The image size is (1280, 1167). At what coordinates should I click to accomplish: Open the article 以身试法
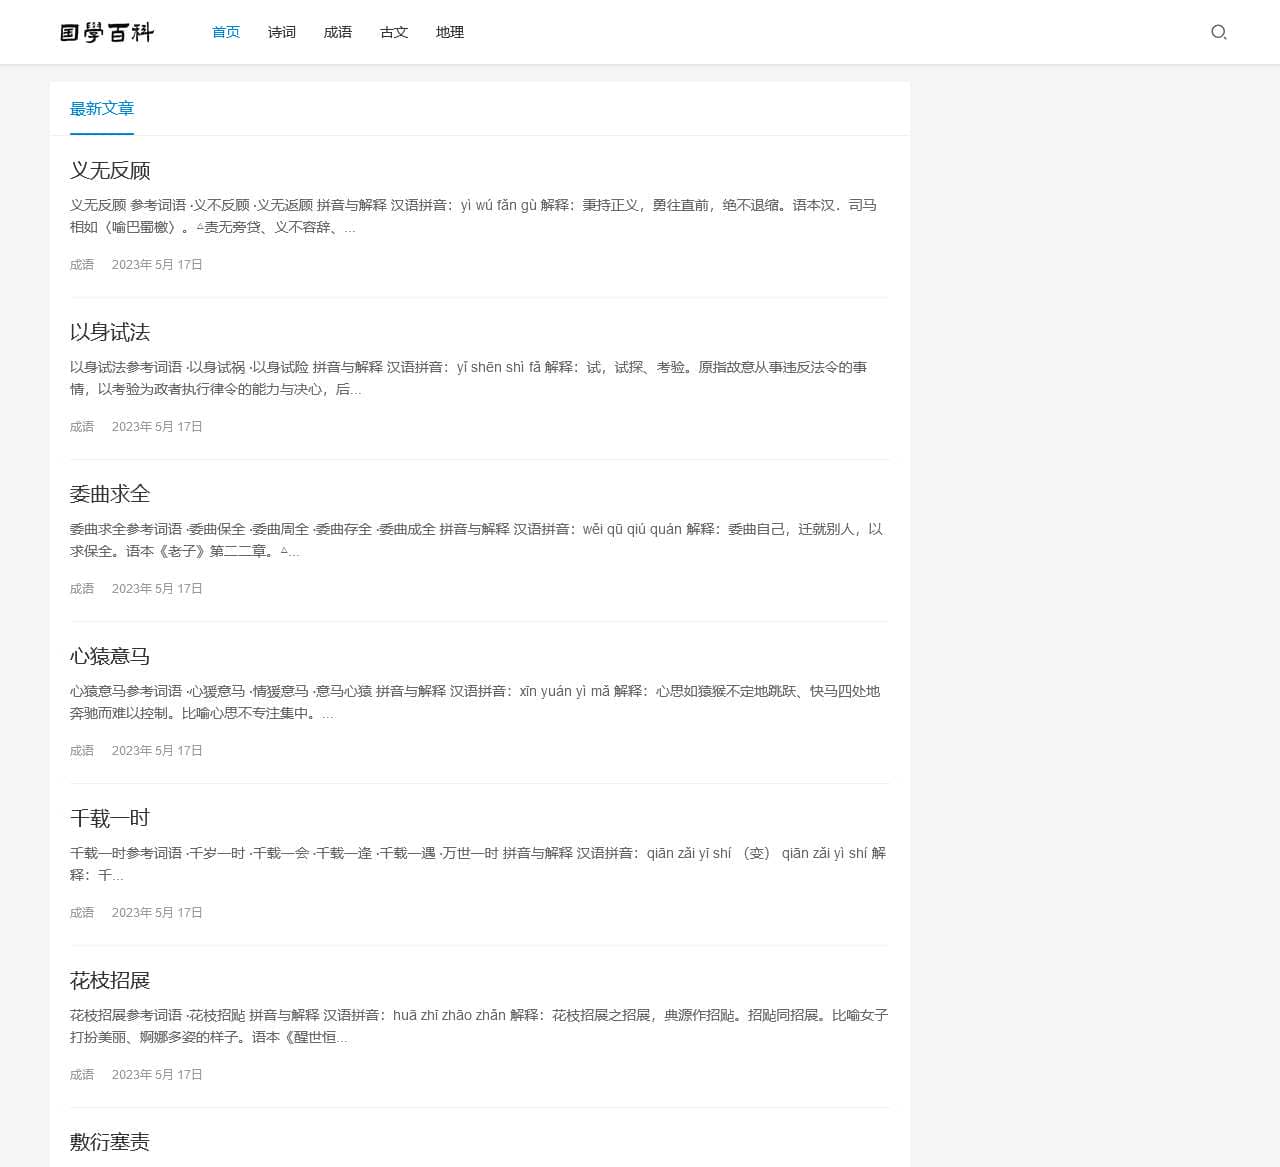pyautogui.click(x=110, y=332)
